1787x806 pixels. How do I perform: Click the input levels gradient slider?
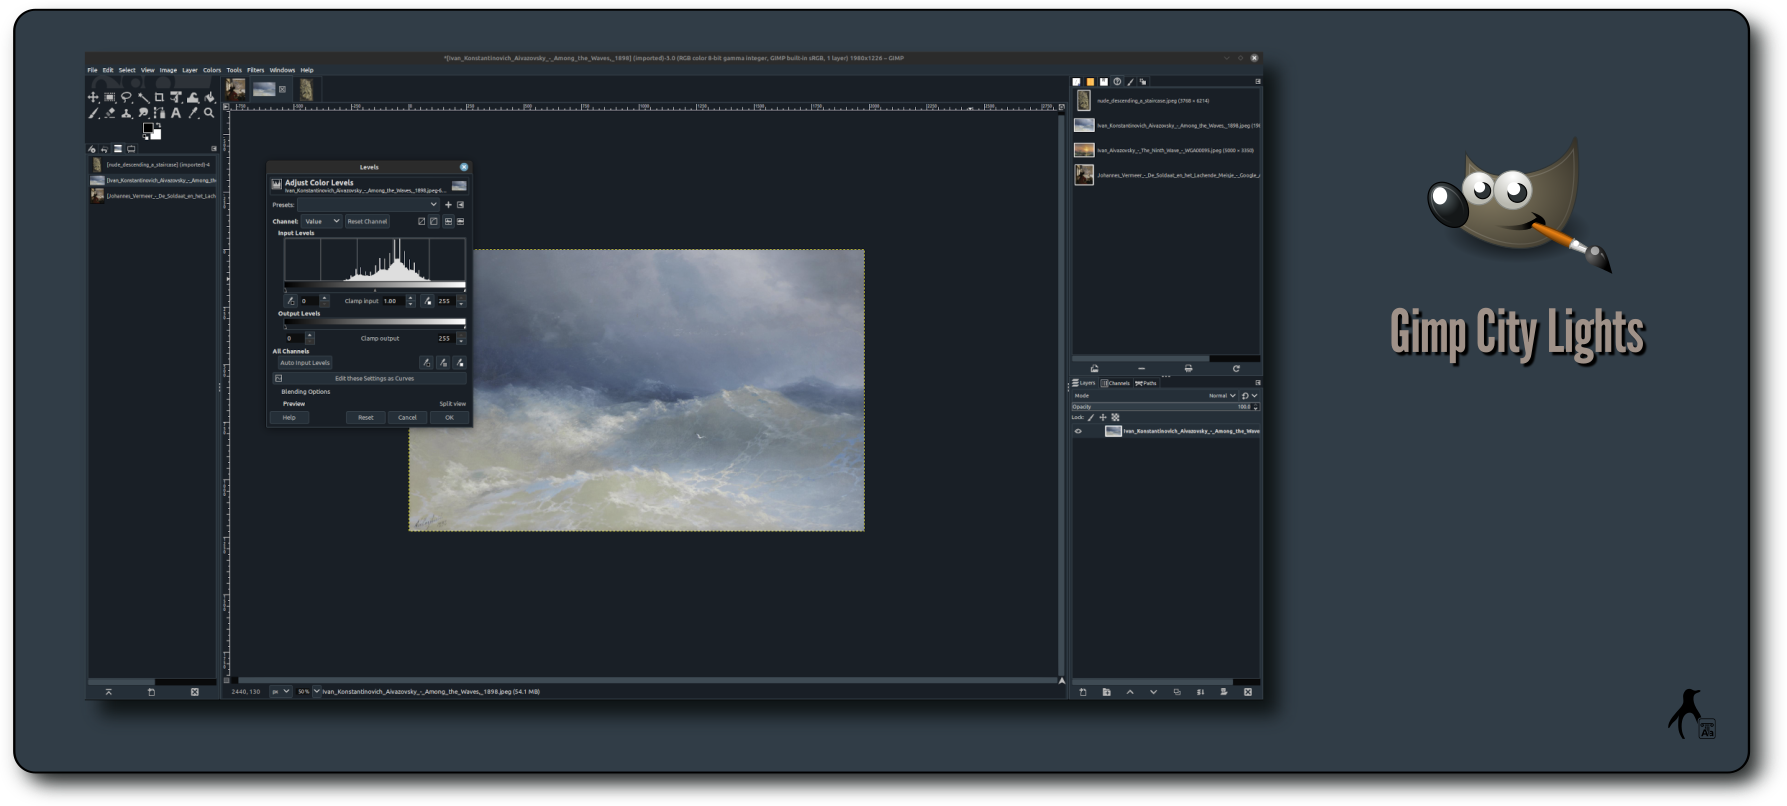click(375, 285)
